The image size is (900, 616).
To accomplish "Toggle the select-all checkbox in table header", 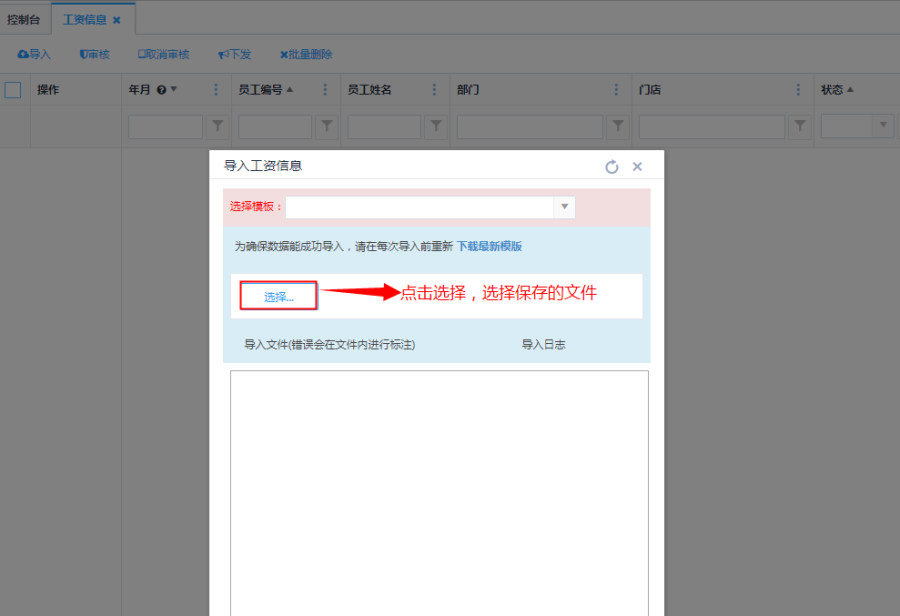I will [x=13, y=90].
